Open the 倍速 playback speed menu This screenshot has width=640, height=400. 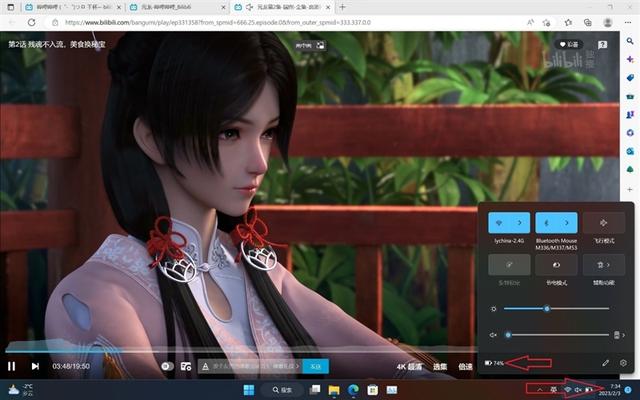[x=465, y=367]
